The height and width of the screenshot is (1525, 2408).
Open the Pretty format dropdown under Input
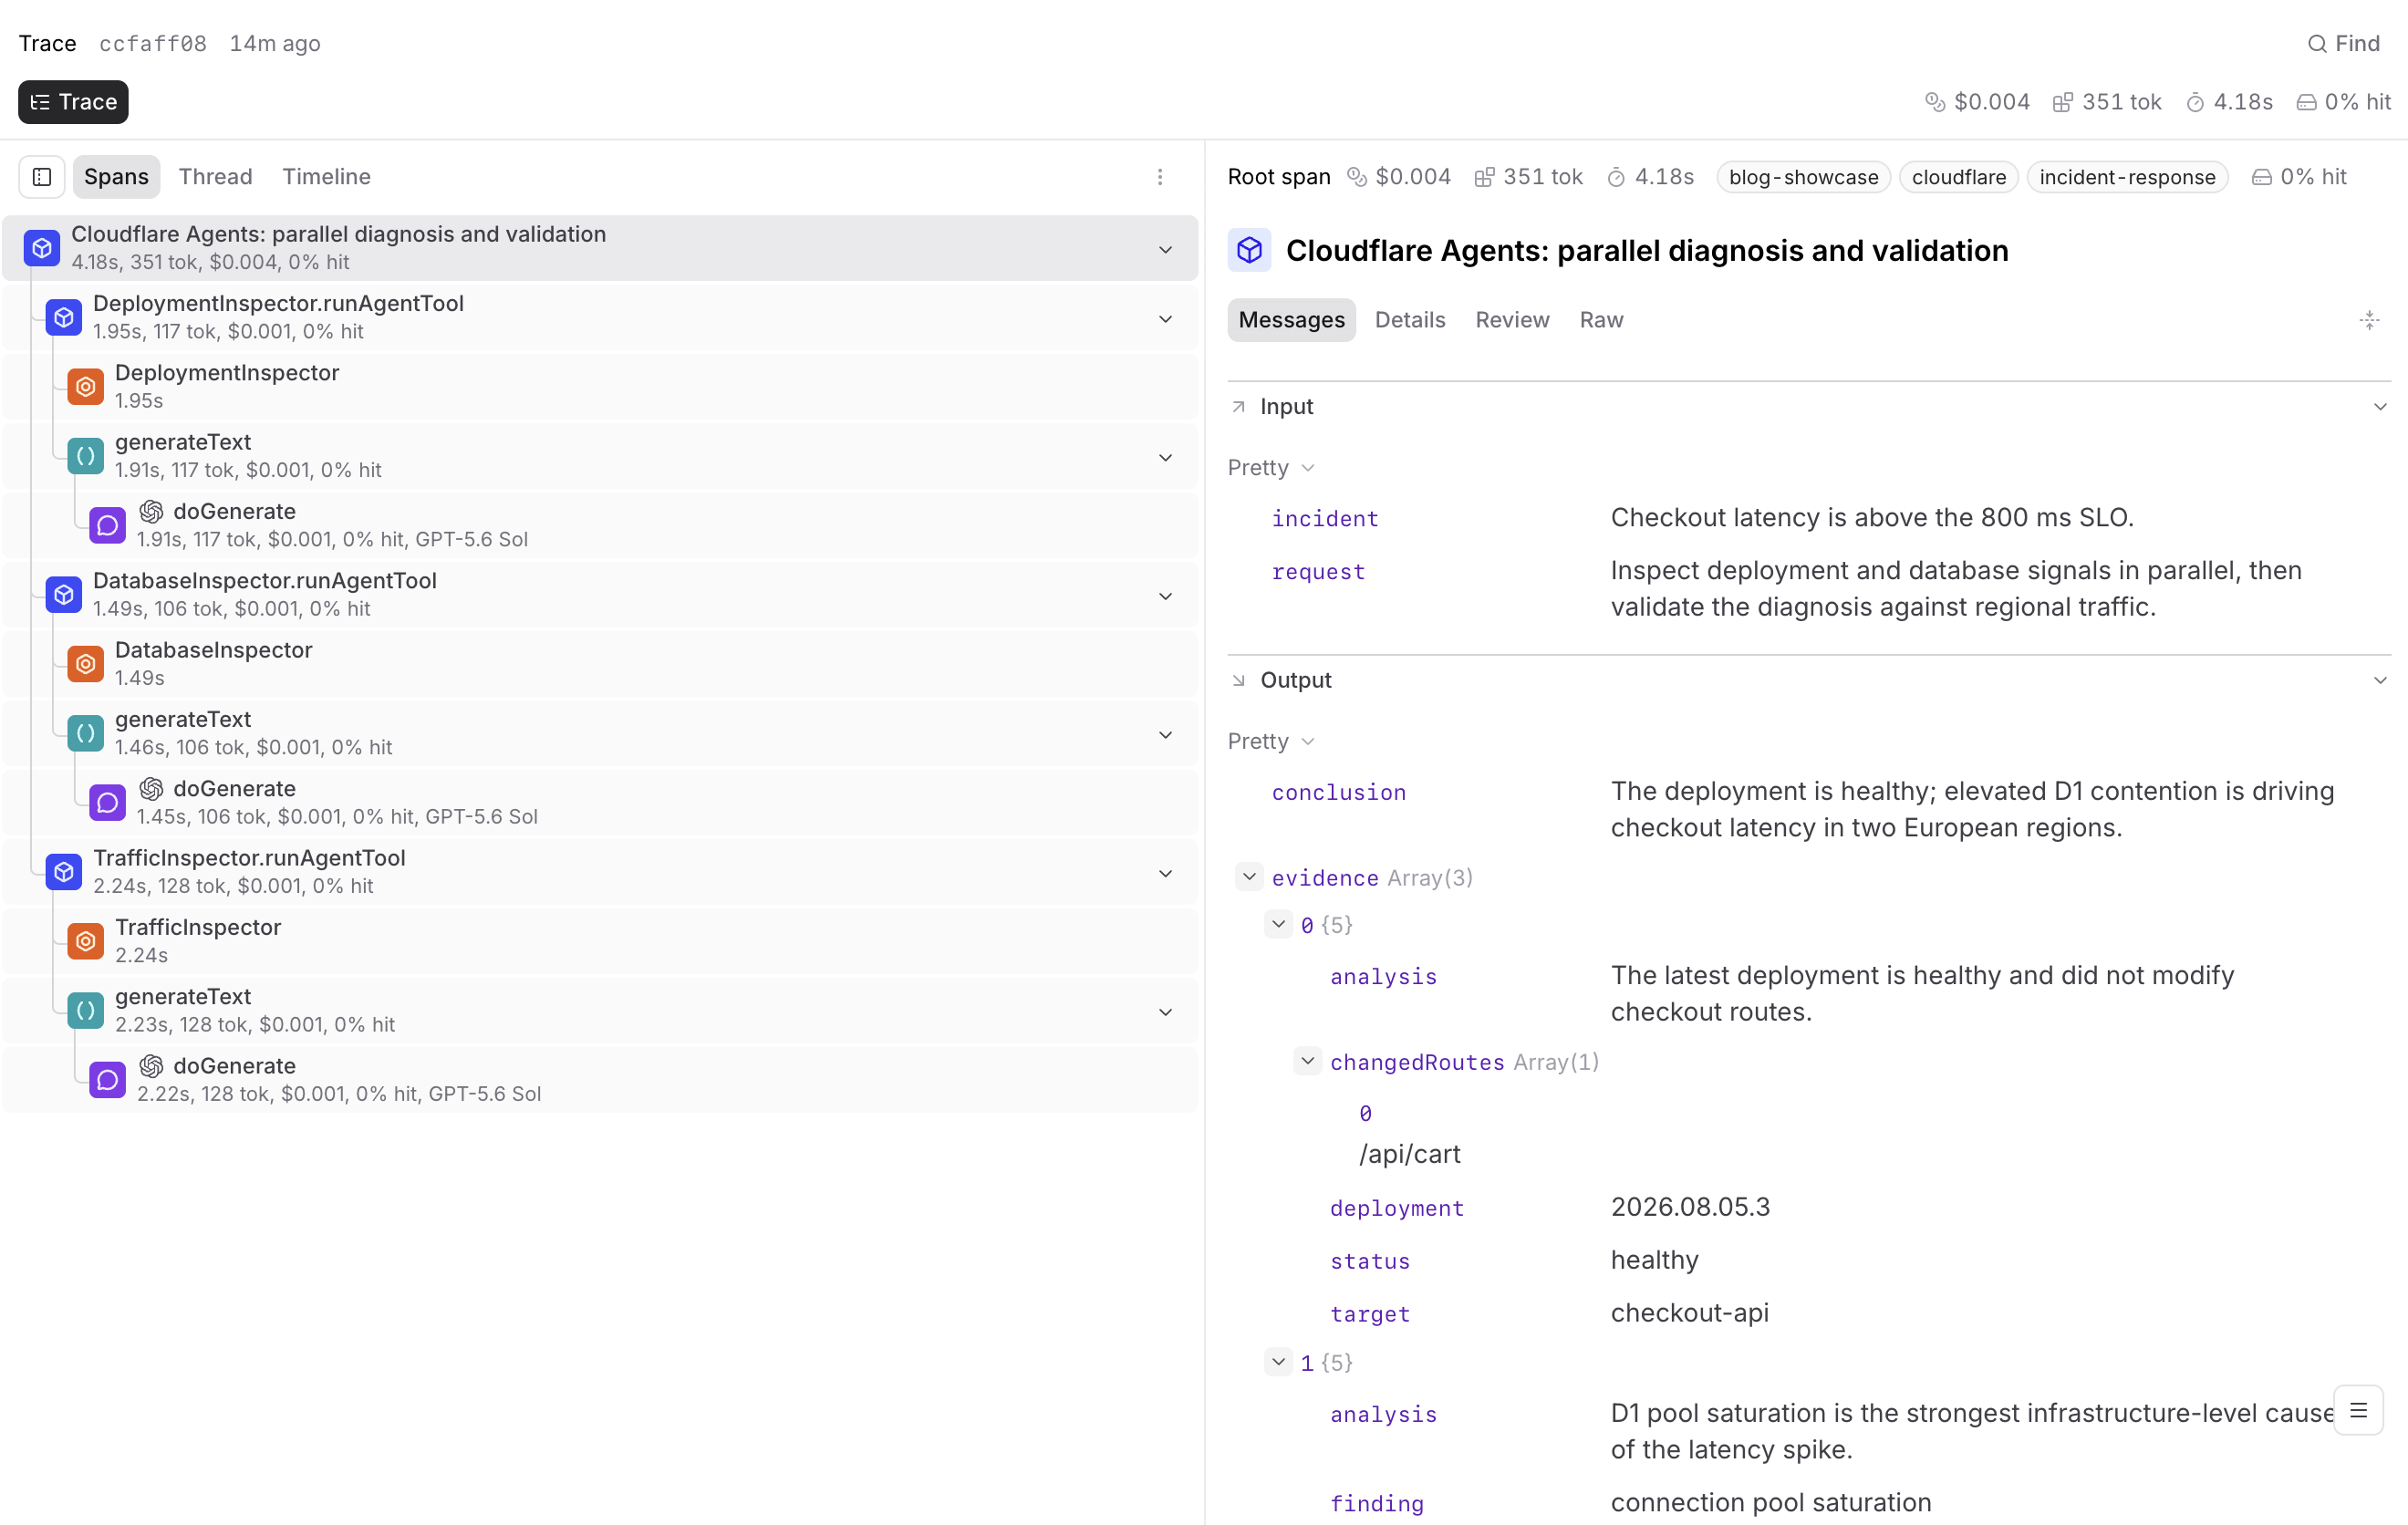click(x=1271, y=468)
